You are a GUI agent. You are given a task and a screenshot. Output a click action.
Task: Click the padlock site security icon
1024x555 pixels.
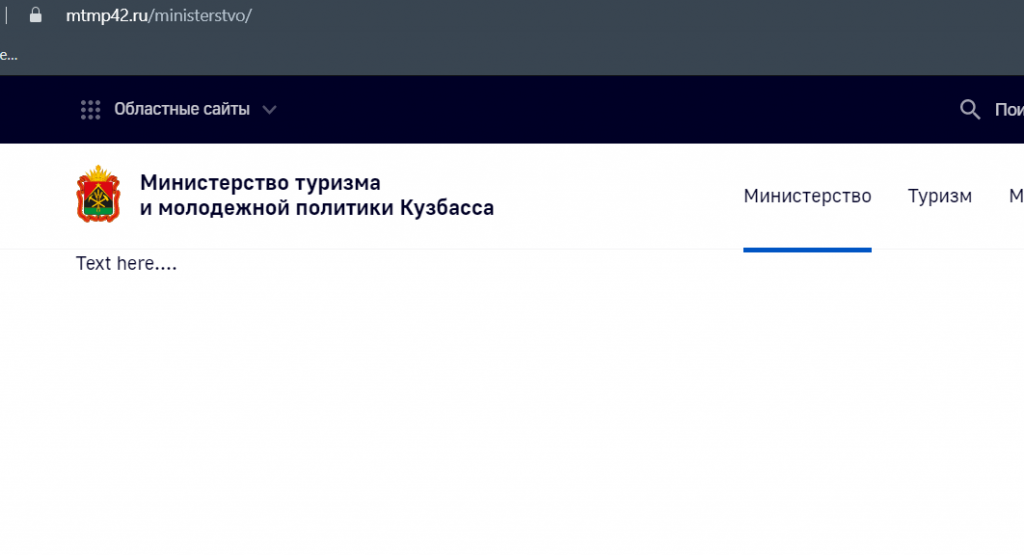coord(35,15)
